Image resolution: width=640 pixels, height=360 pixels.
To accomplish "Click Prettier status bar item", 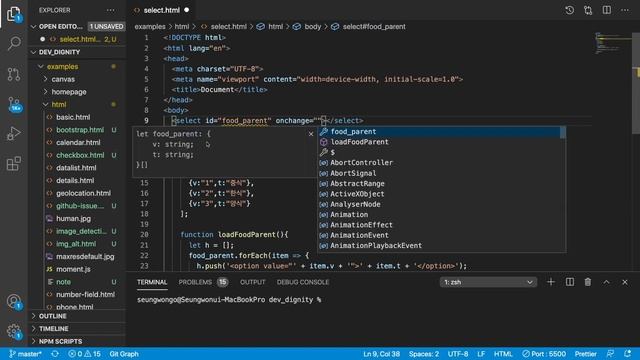I will click(586, 354).
